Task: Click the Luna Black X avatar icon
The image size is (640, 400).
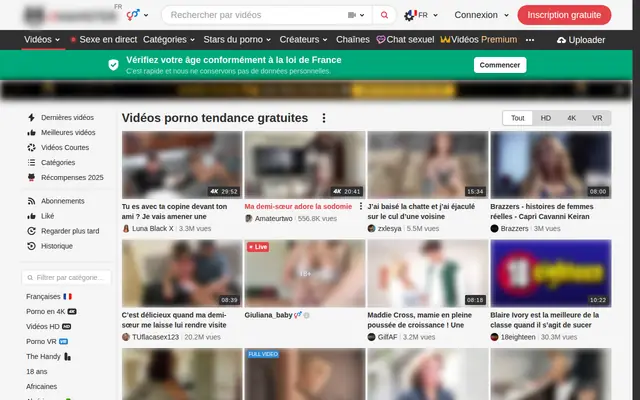Action: tap(126, 229)
